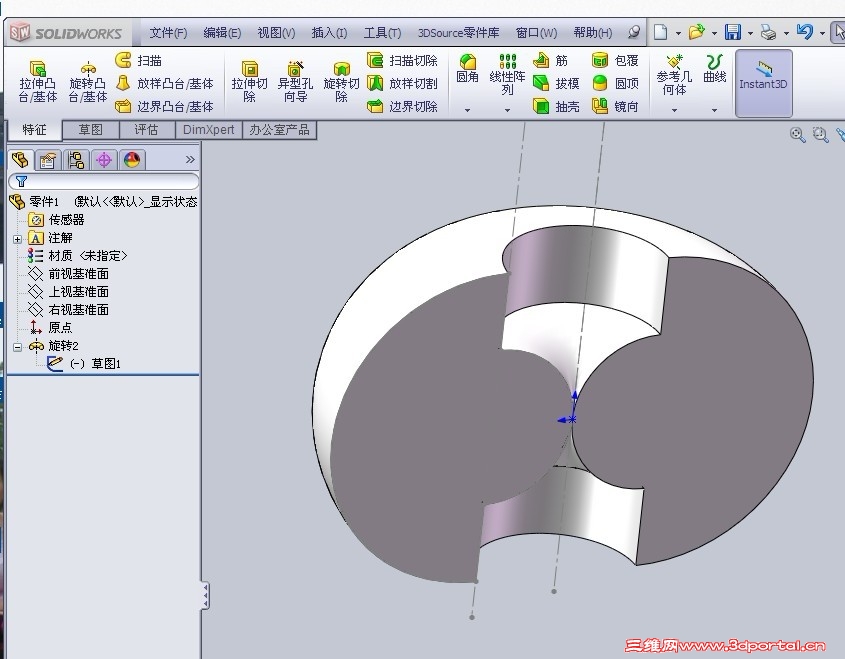Image resolution: width=845 pixels, height=659 pixels.
Task: Open the ConfigurationManager tab icon
Action: click(x=76, y=160)
